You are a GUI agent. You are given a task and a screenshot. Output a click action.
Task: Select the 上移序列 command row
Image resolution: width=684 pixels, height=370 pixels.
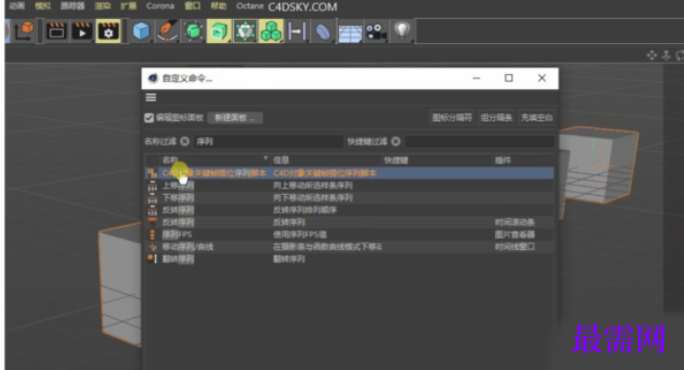(x=349, y=185)
